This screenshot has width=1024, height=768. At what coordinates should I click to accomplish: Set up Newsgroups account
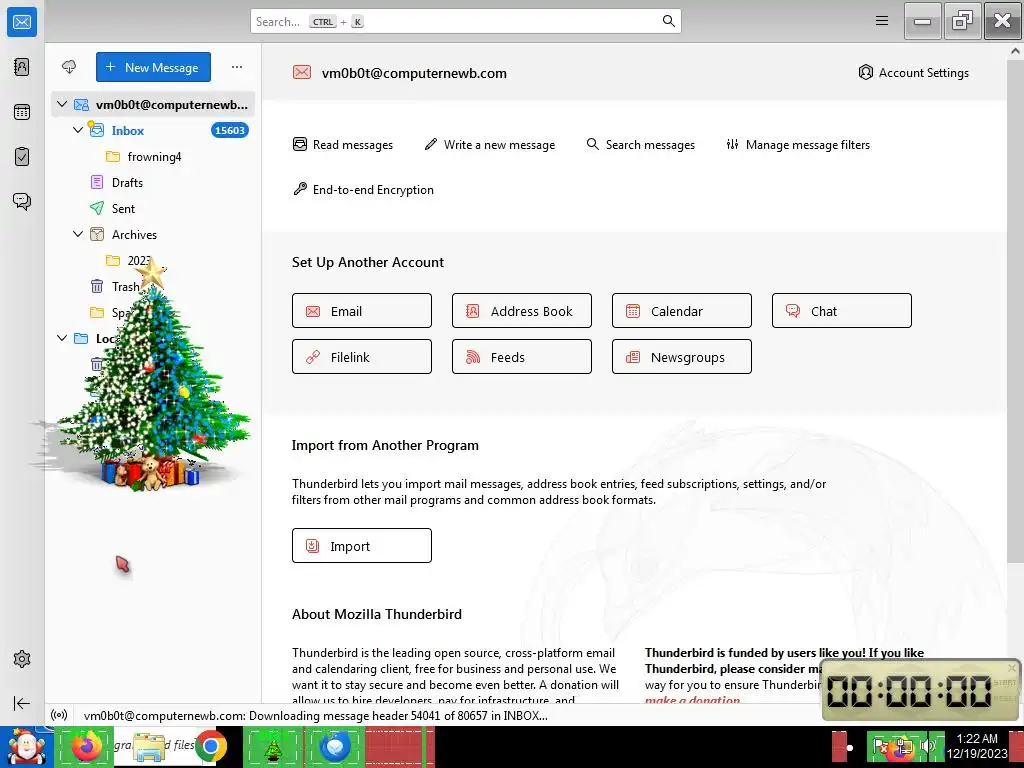tap(682, 357)
